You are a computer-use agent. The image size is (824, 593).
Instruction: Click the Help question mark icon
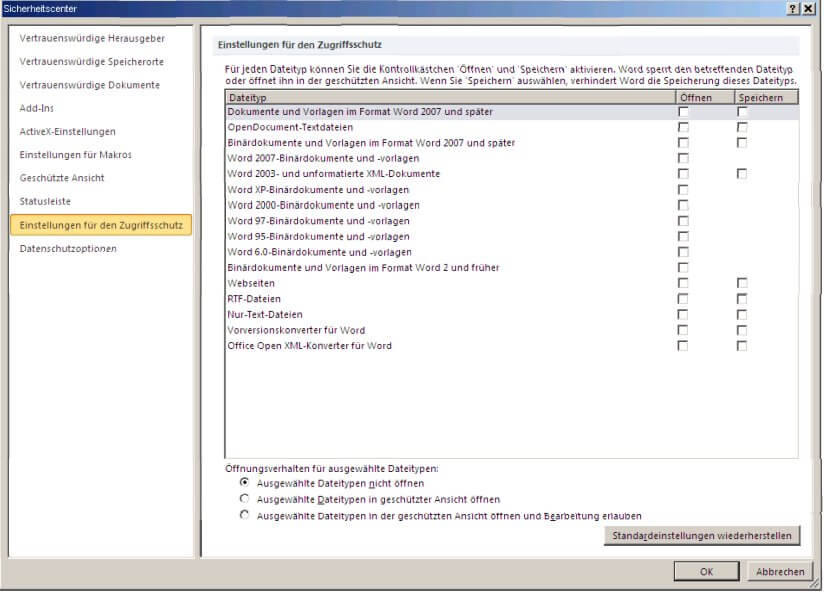coord(793,8)
